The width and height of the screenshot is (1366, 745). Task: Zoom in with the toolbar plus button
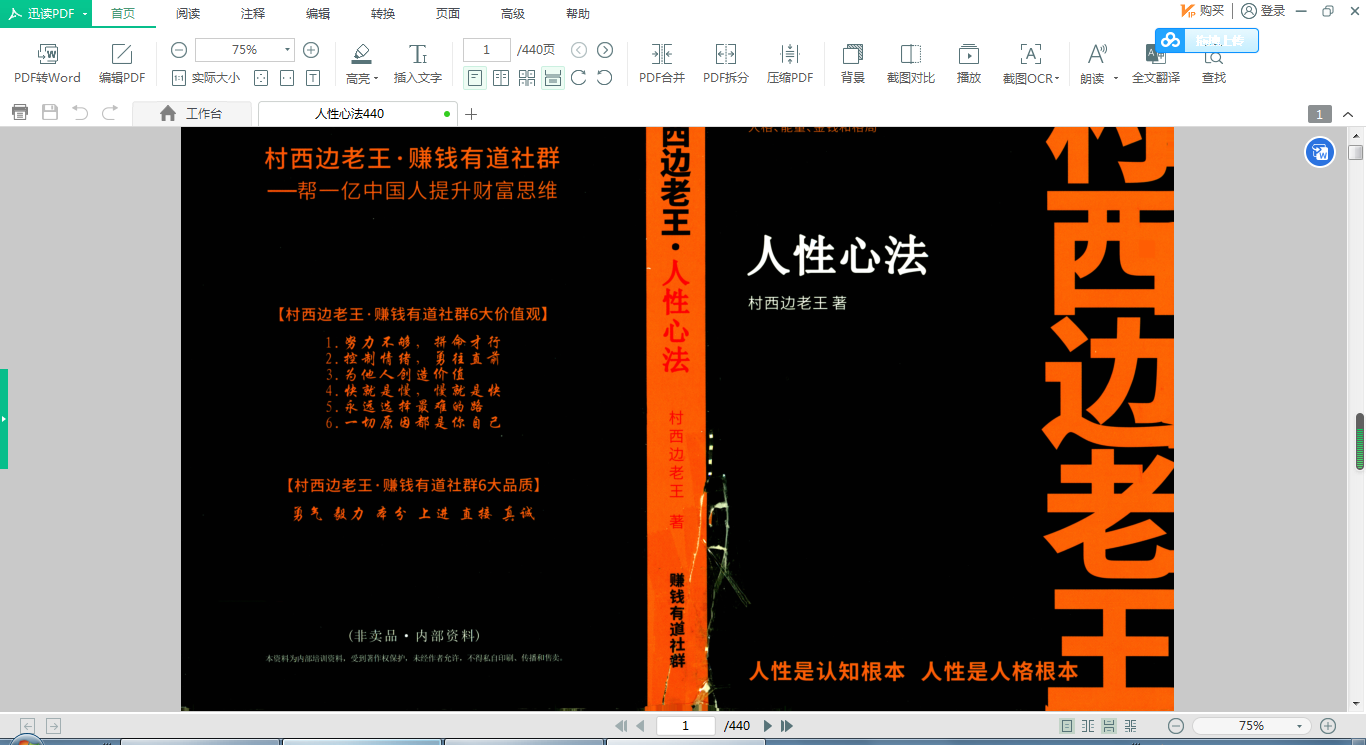point(311,50)
